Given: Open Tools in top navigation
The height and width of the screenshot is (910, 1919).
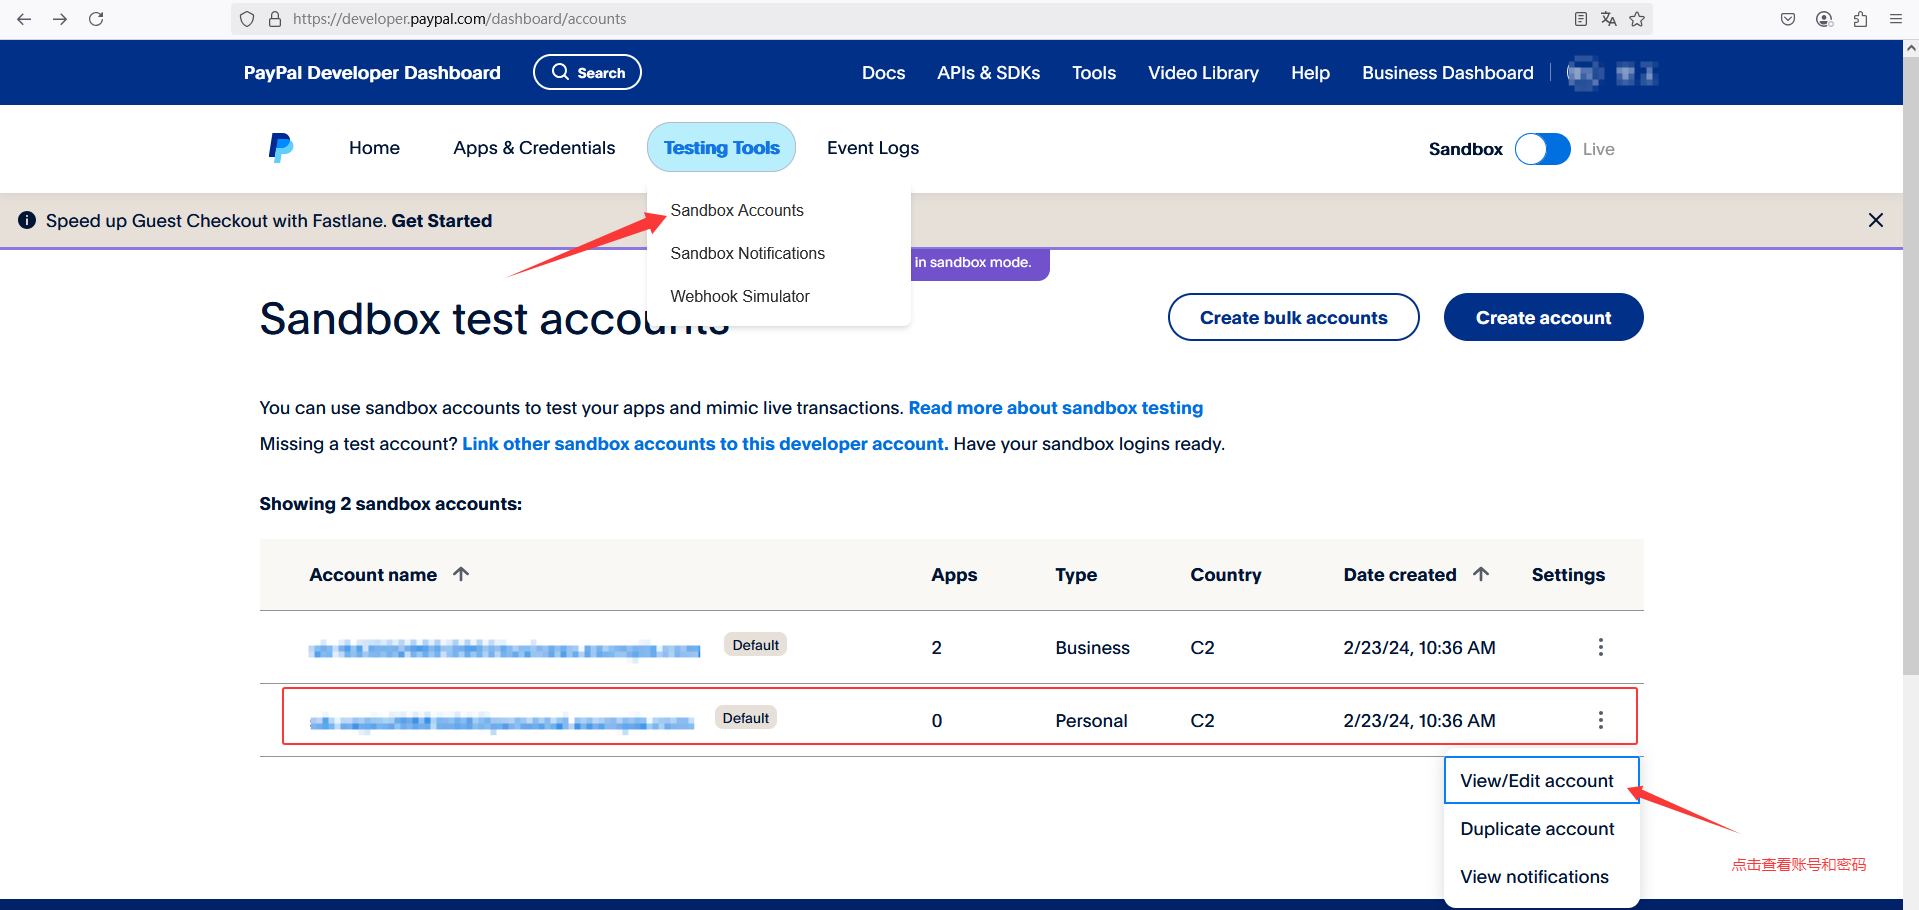Looking at the screenshot, I should pyautogui.click(x=1094, y=73).
